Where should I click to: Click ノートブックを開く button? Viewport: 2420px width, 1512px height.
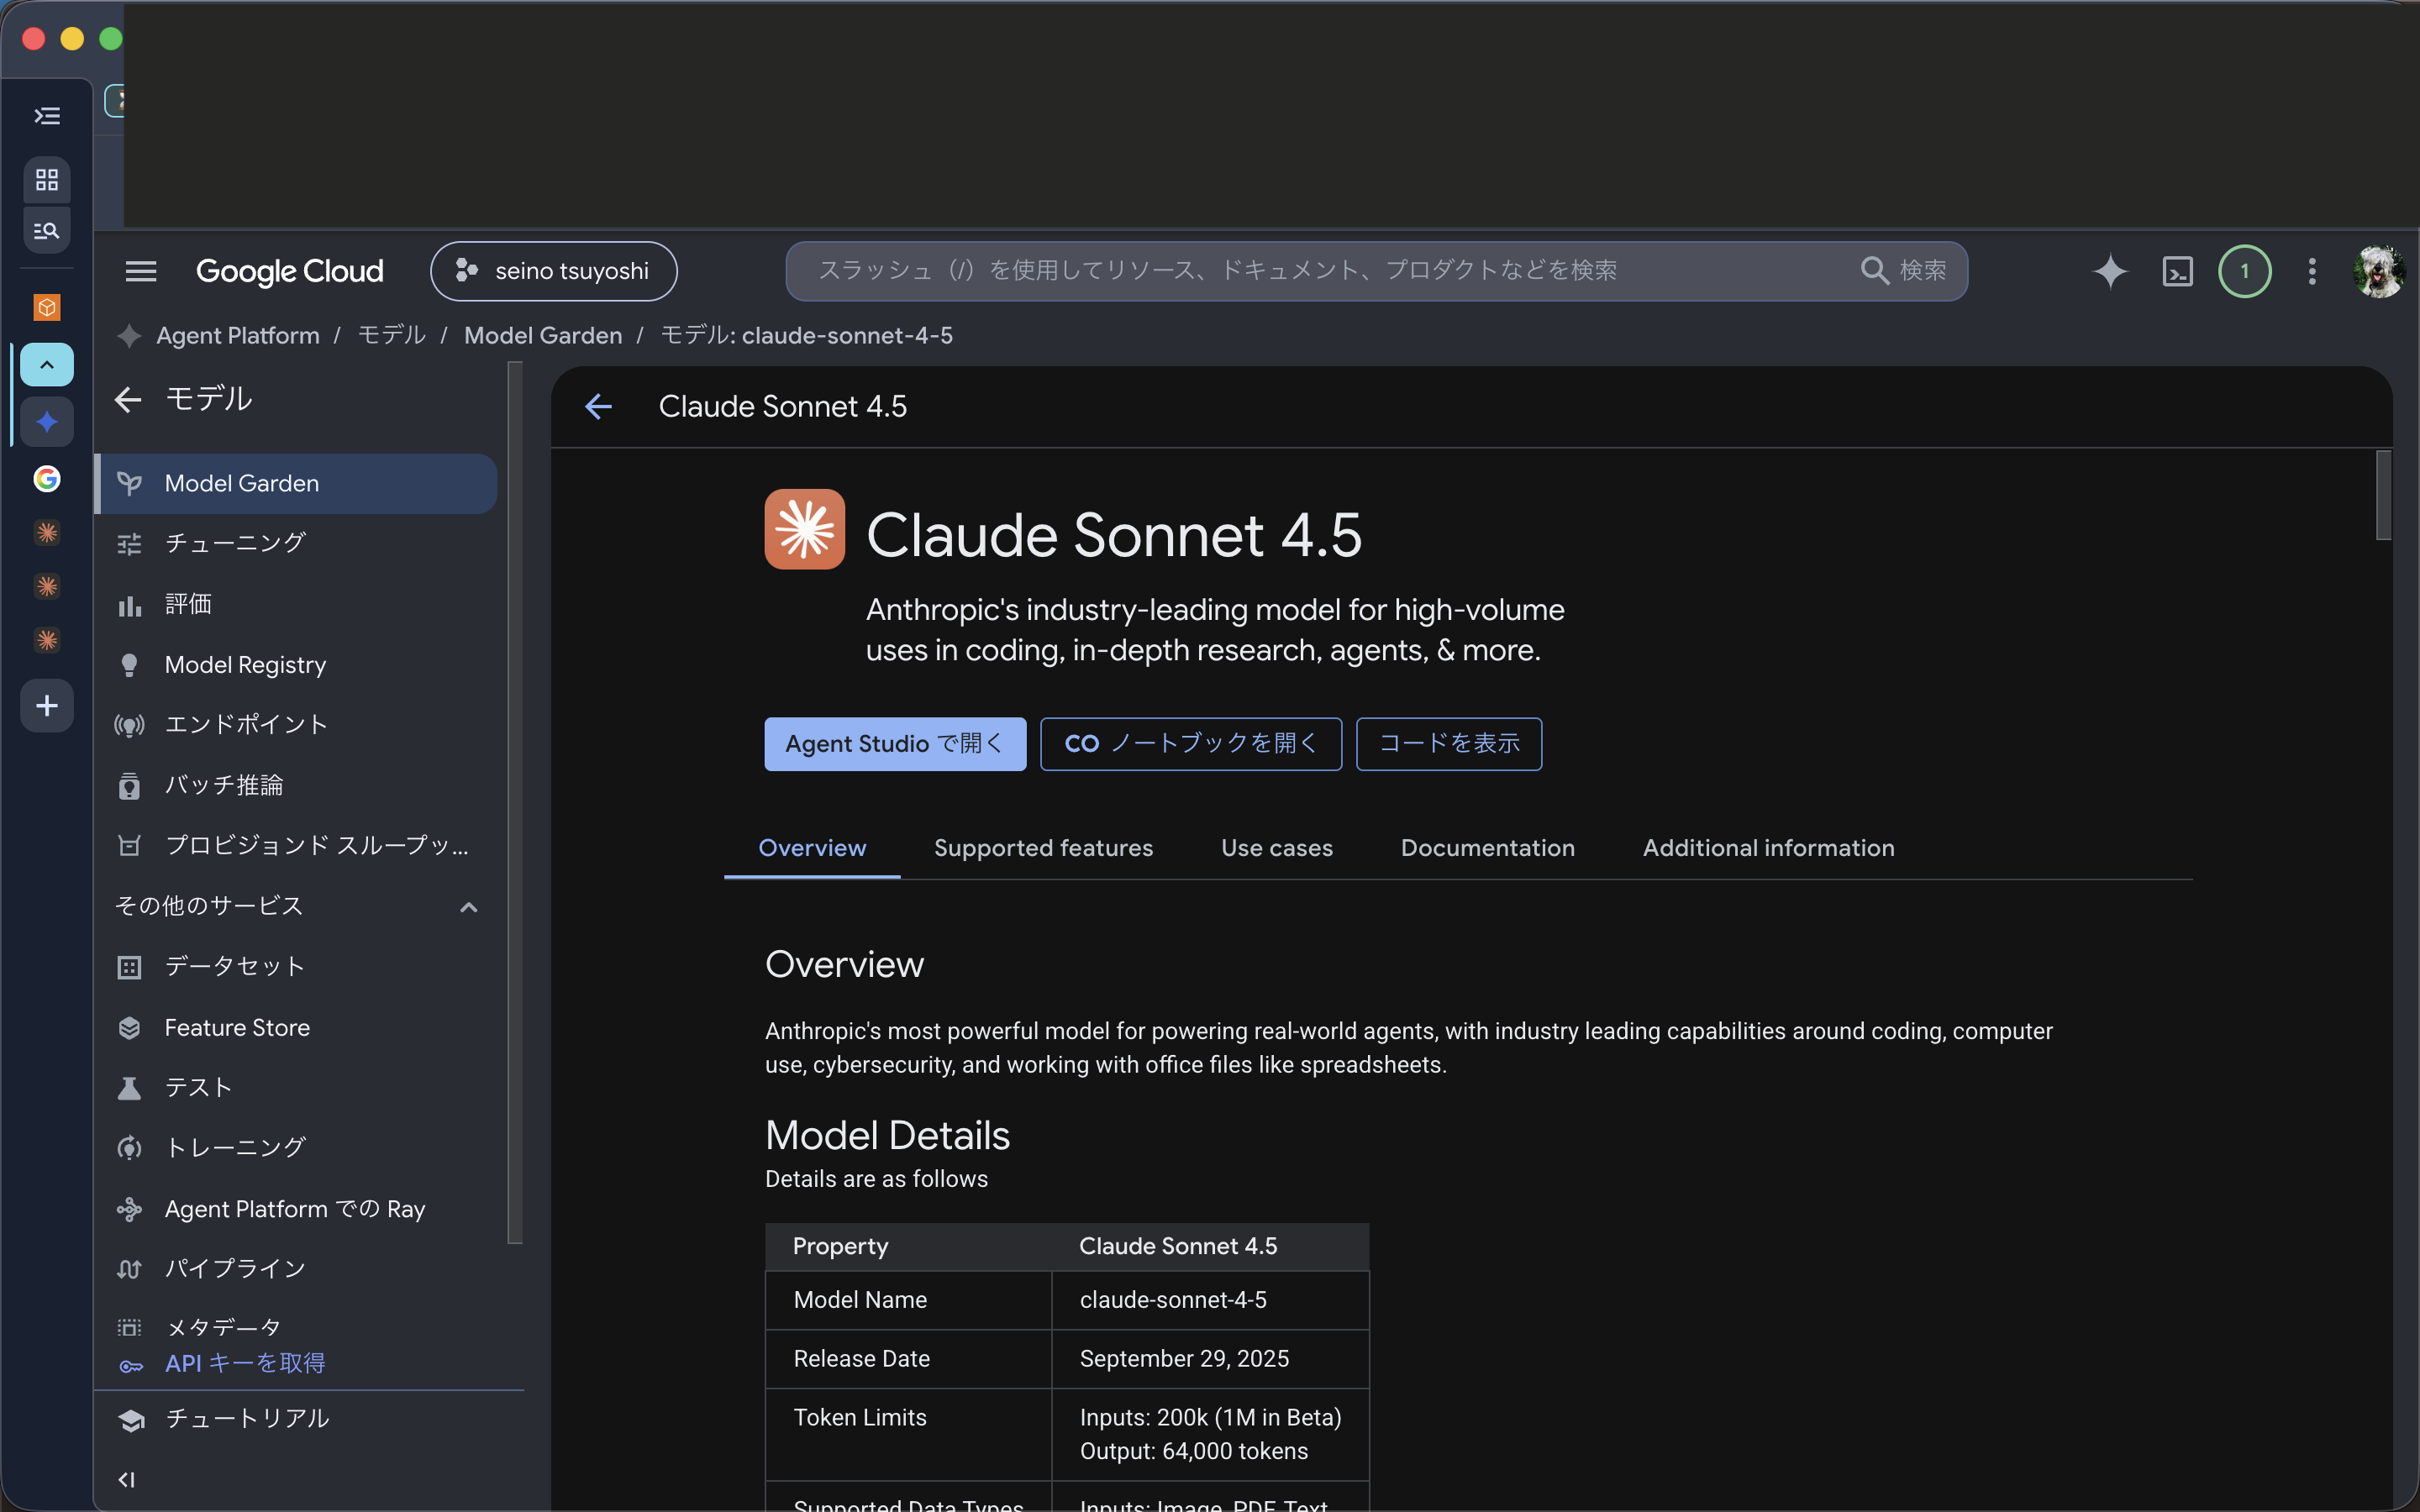click(1191, 744)
